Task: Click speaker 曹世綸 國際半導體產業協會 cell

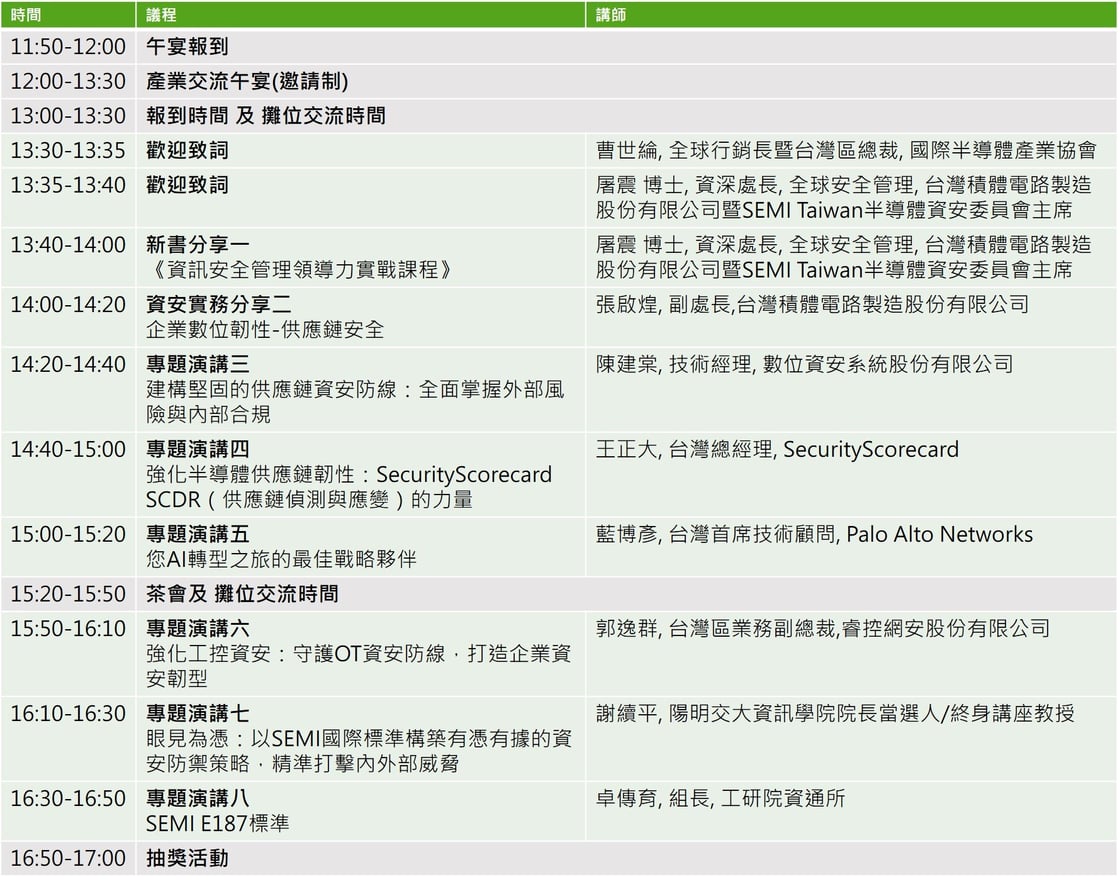Action: [x=851, y=150]
